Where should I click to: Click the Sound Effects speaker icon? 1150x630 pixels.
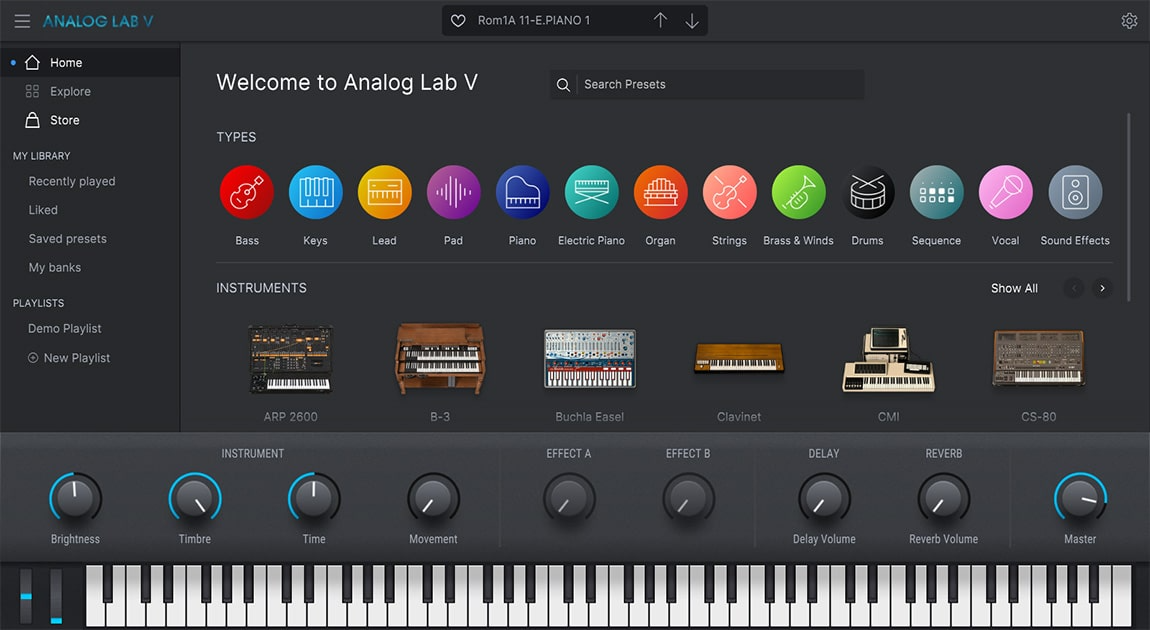pos(1075,192)
